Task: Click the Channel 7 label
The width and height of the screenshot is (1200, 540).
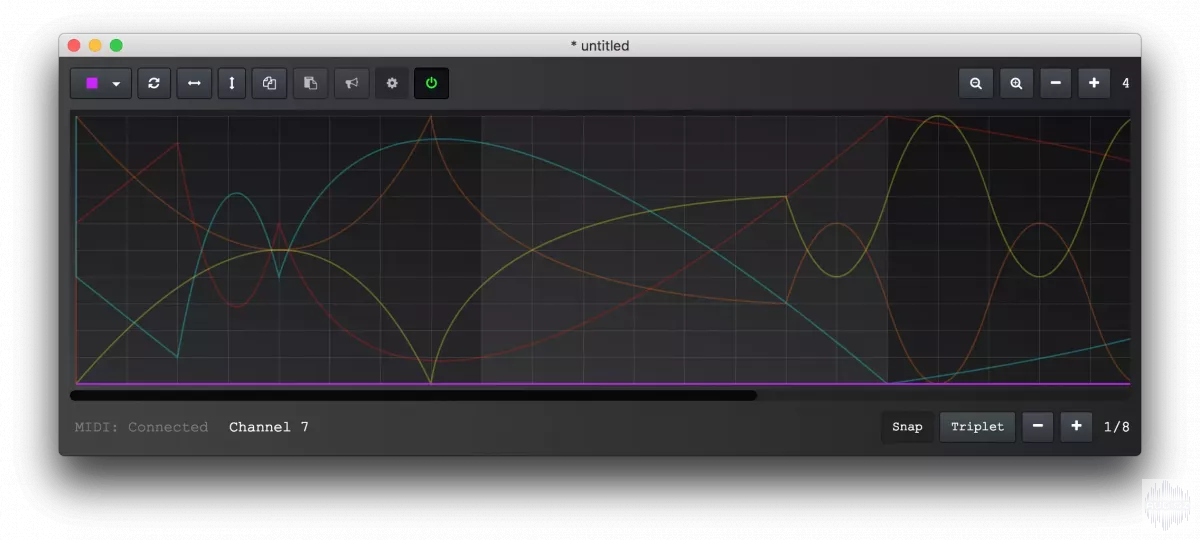Action: (268, 427)
